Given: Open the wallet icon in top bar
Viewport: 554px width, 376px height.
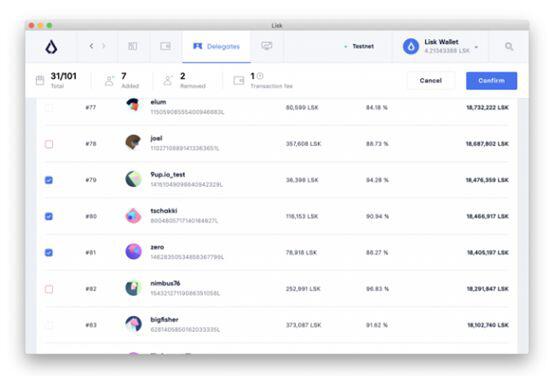Looking at the screenshot, I should (x=165, y=46).
